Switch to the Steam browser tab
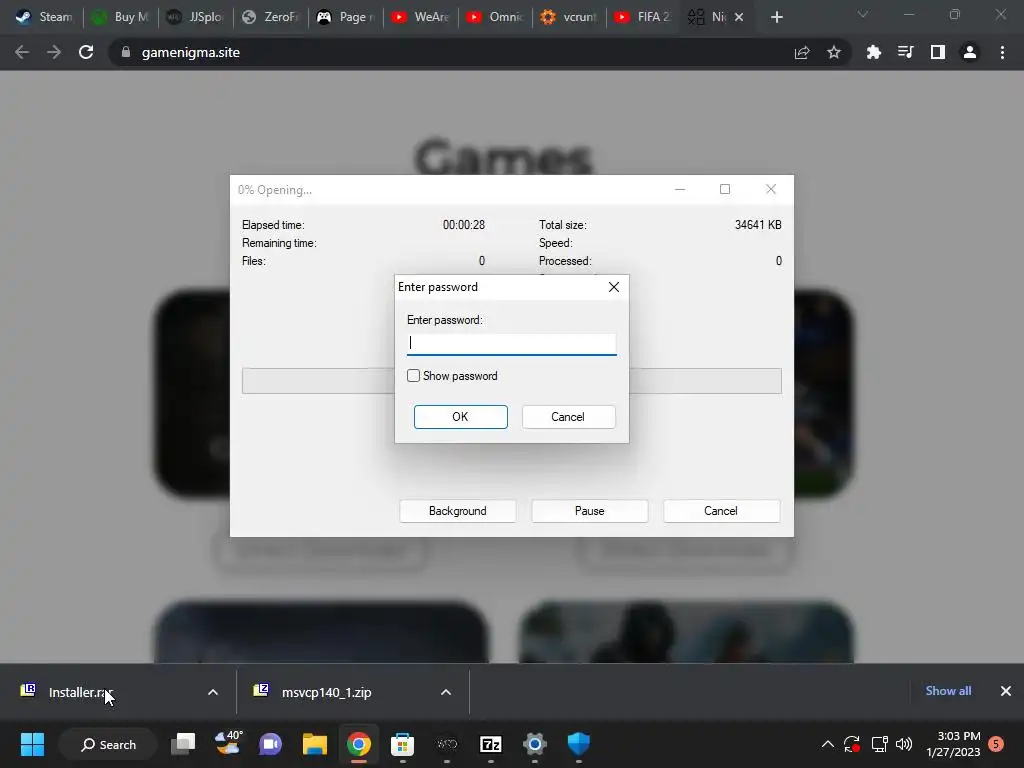 tap(44, 17)
